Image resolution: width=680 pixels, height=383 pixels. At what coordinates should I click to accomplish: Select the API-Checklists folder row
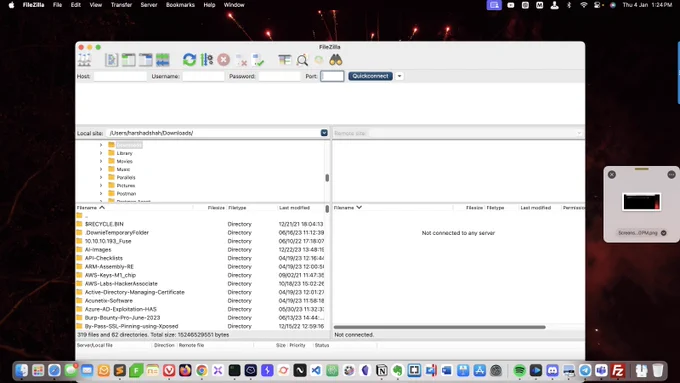(200, 258)
